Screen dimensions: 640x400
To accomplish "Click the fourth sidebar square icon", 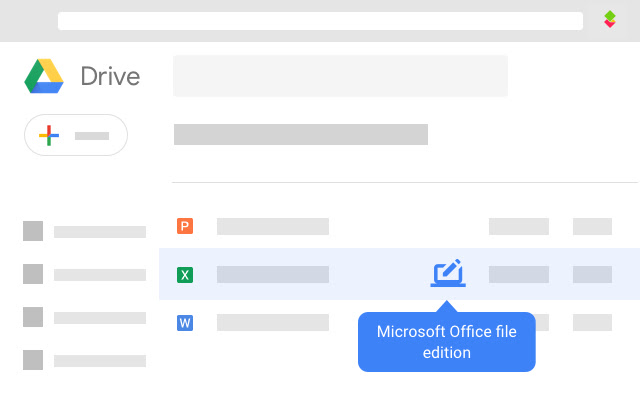I will coord(33,360).
